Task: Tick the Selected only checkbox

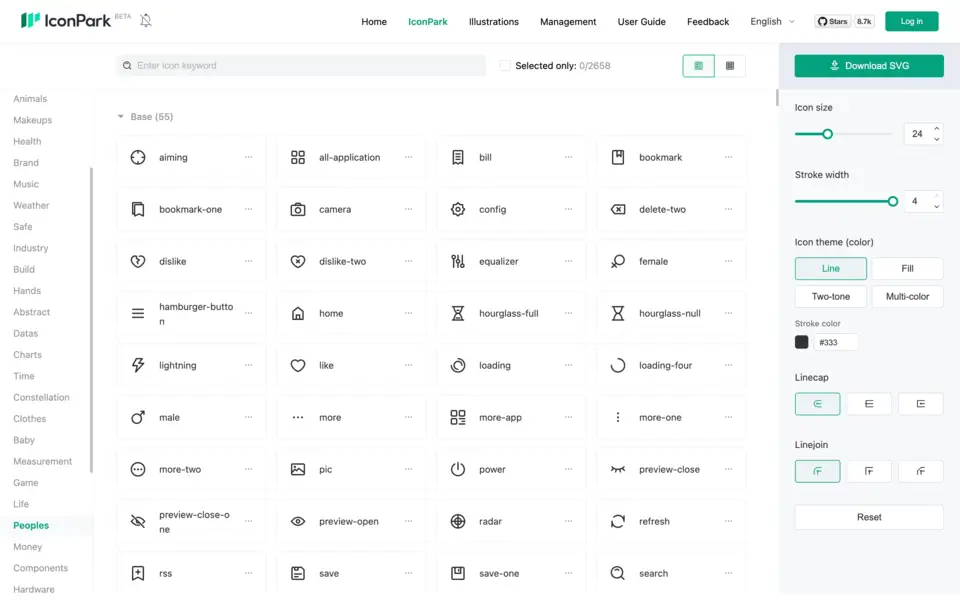Action: [504, 66]
